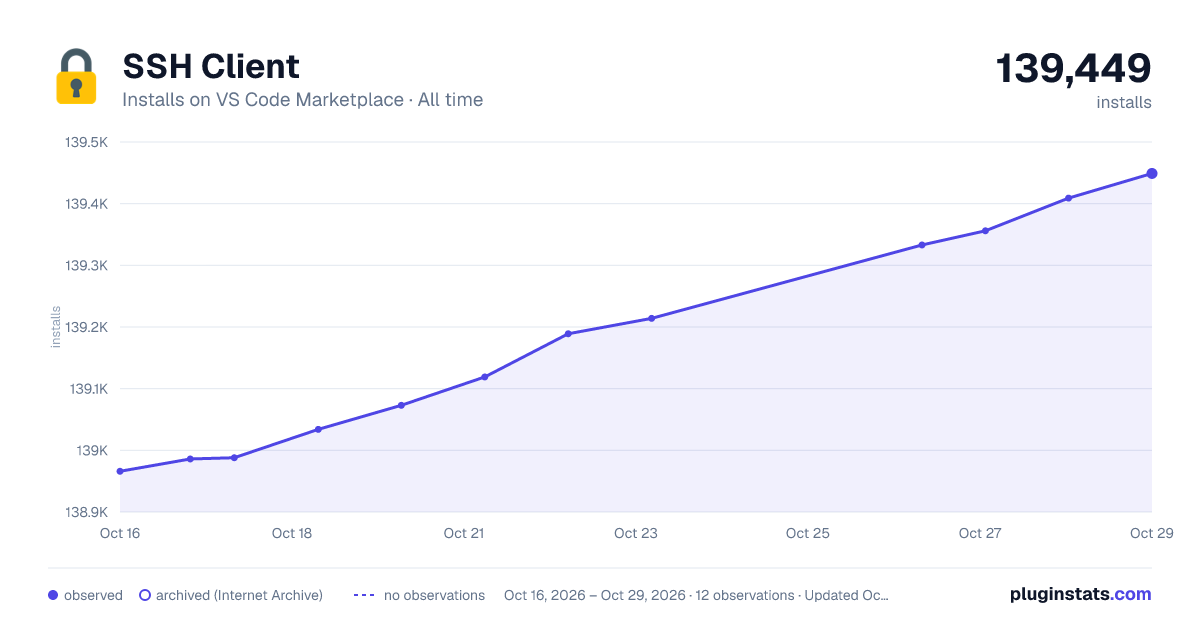Click the yellow padlock SSH Client icon
This screenshot has width=1200, height=630.
point(76,76)
